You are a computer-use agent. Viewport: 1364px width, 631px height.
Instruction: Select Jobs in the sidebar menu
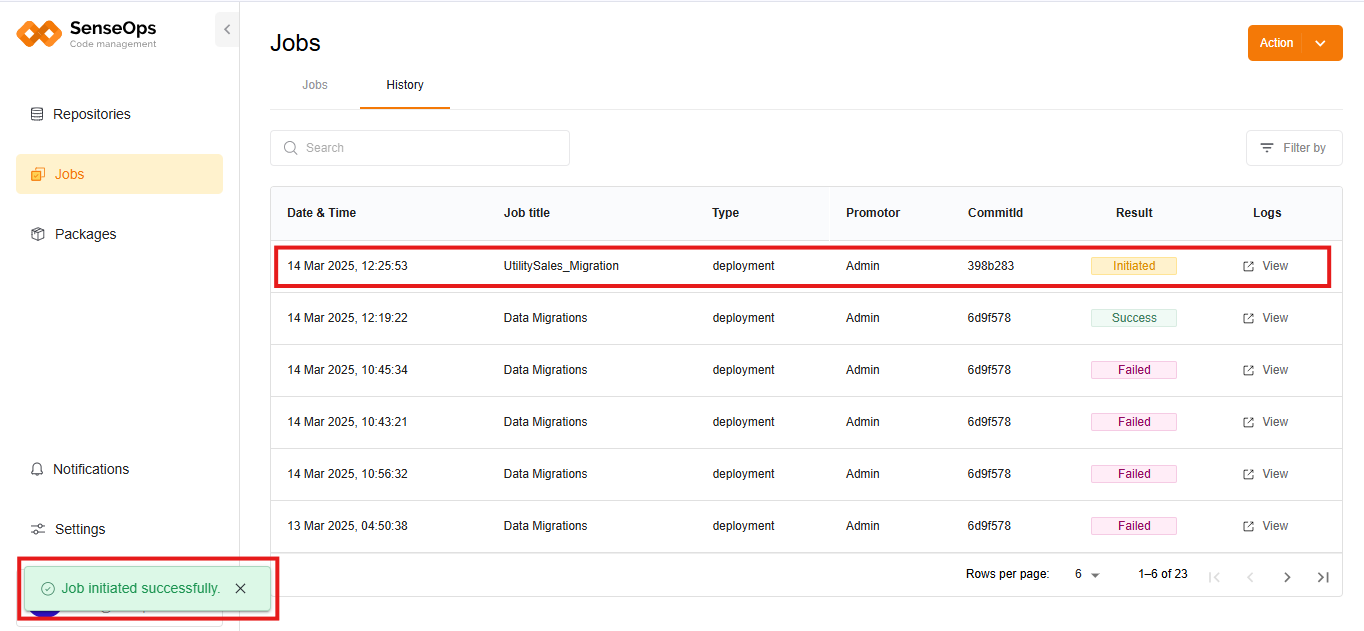click(x=69, y=174)
